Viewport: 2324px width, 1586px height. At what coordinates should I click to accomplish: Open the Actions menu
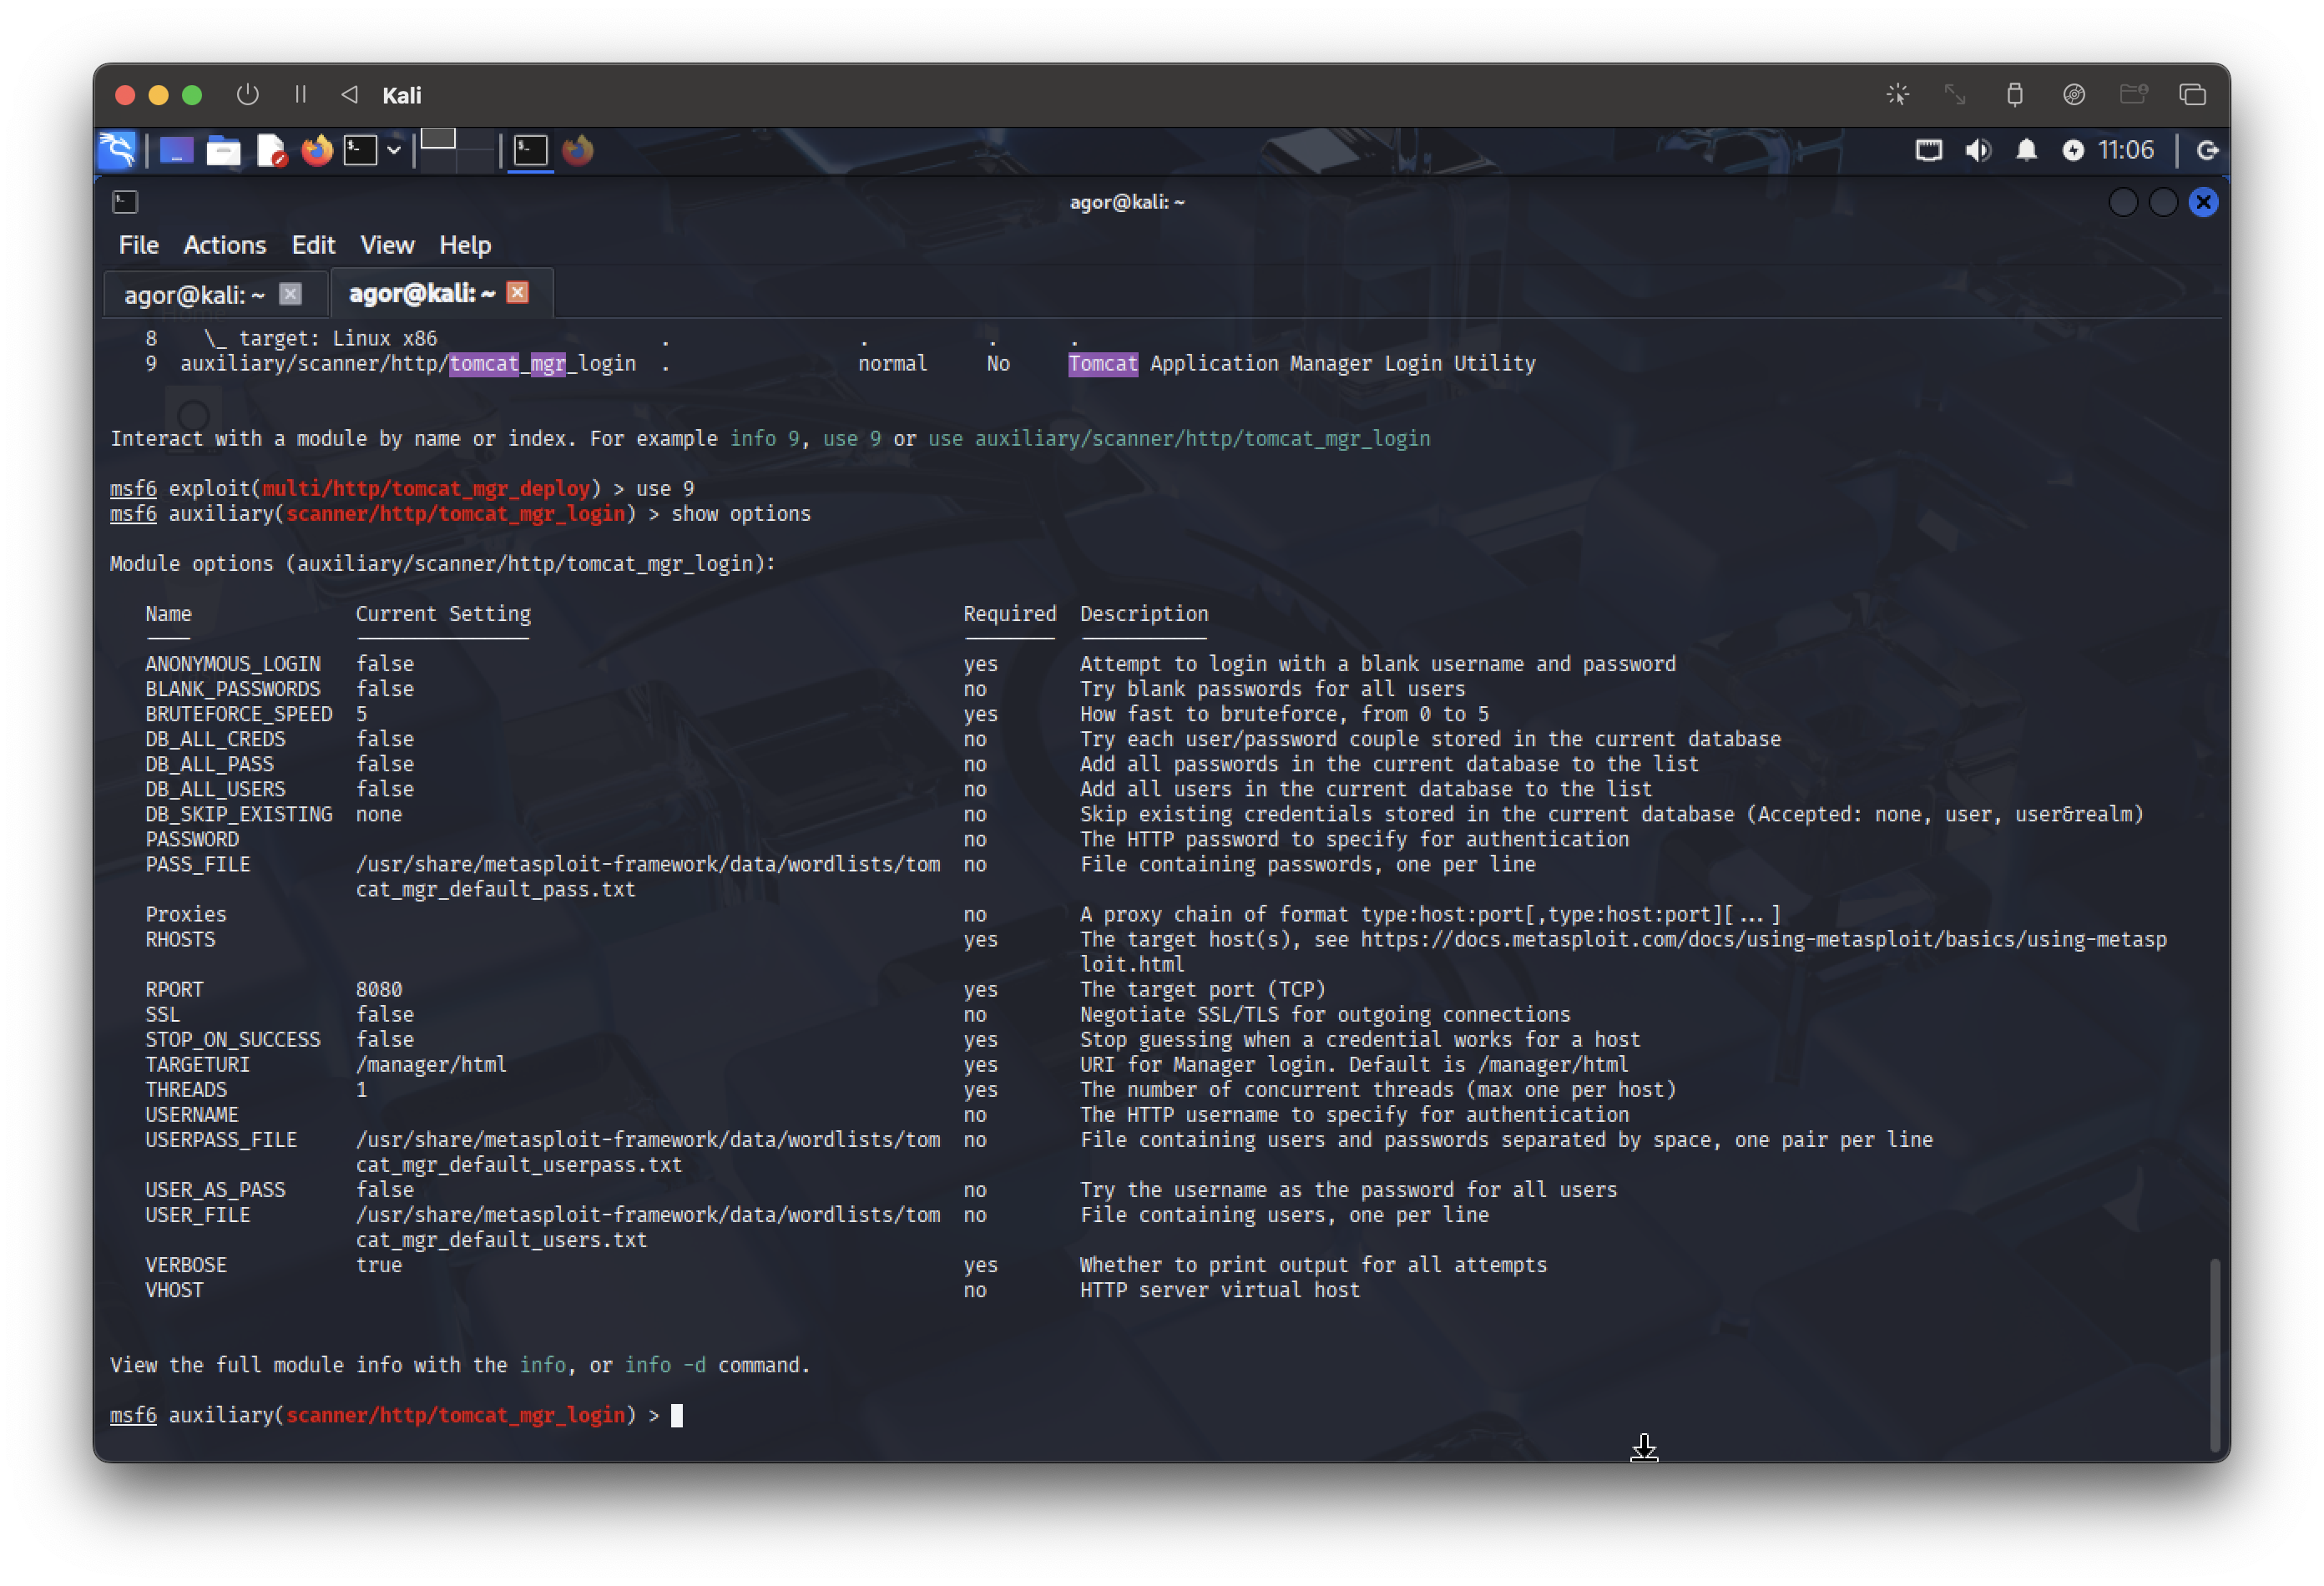(224, 245)
